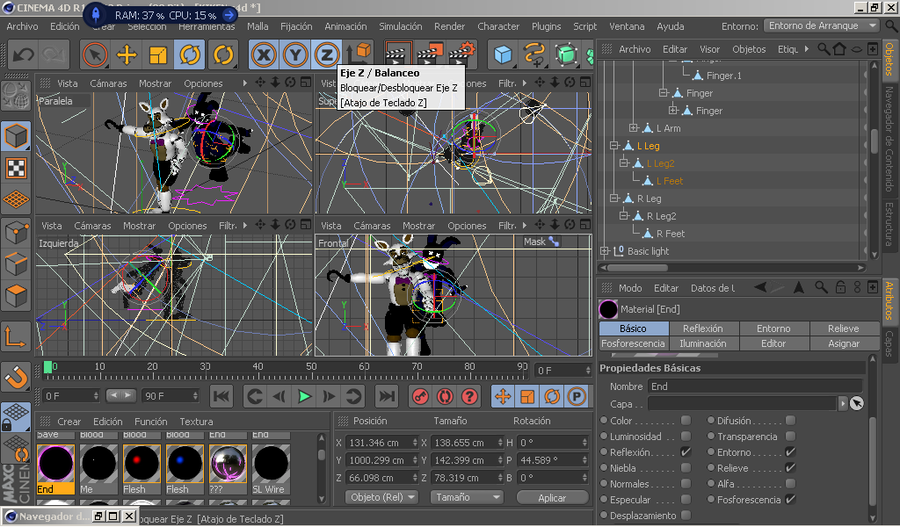Collapse the L Leg tree node
Viewport: 900px width, 527px height.
pos(614,146)
